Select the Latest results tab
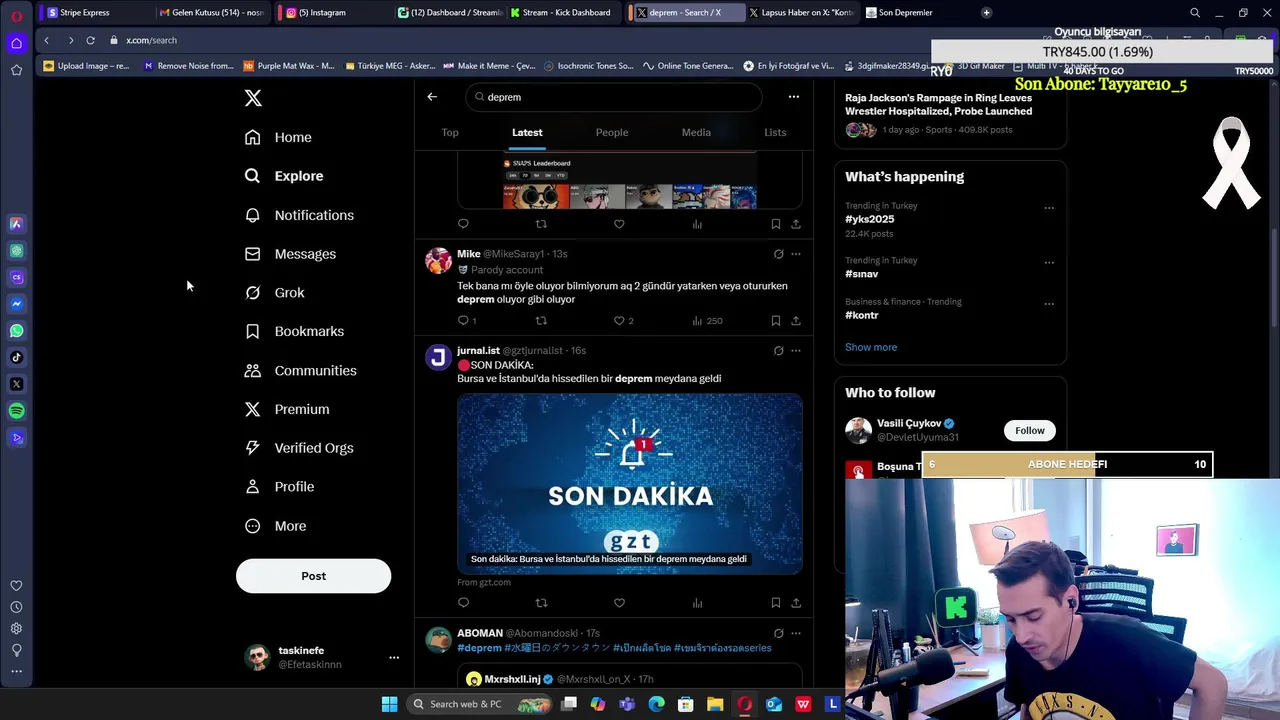Image resolution: width=1280 pixels, height=720 pixels. (x=527, y=132)
